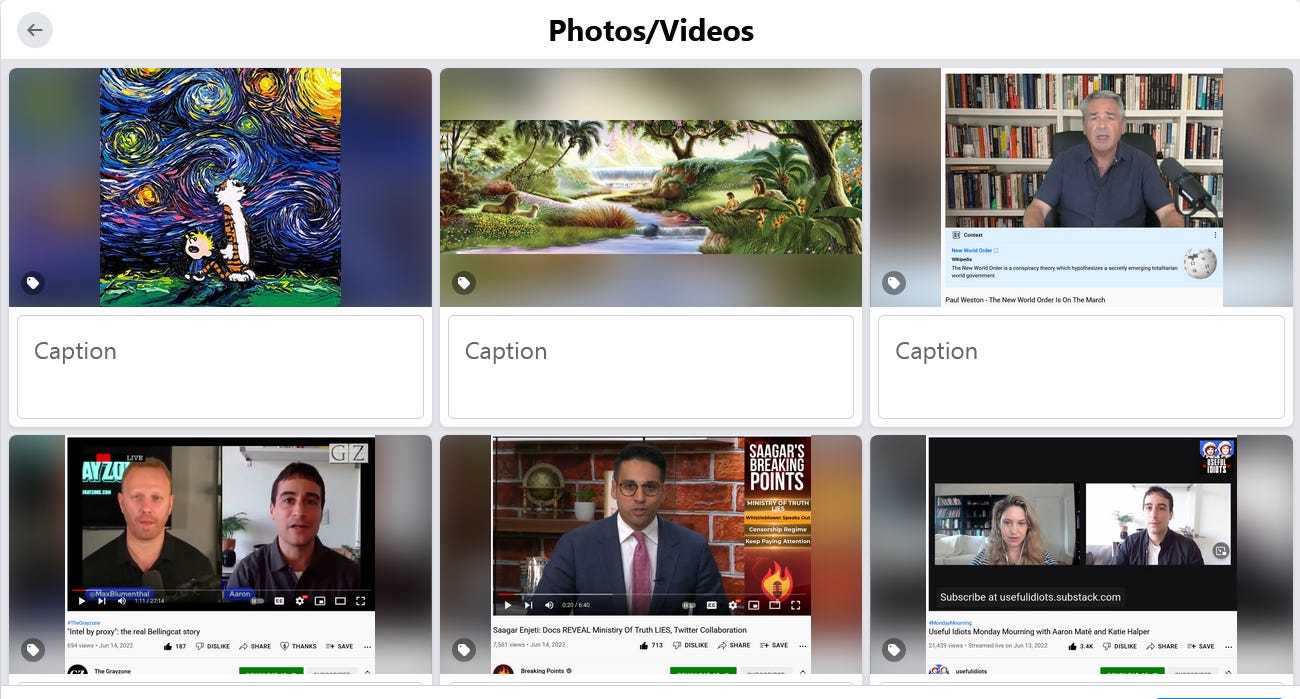Add caption to Calvin and Hobbes photo
The image size is (1300, 699).
coord(220,367)
